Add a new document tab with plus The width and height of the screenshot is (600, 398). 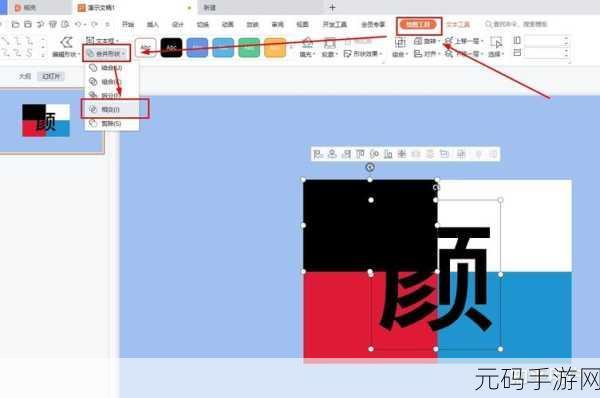[332, 7]
